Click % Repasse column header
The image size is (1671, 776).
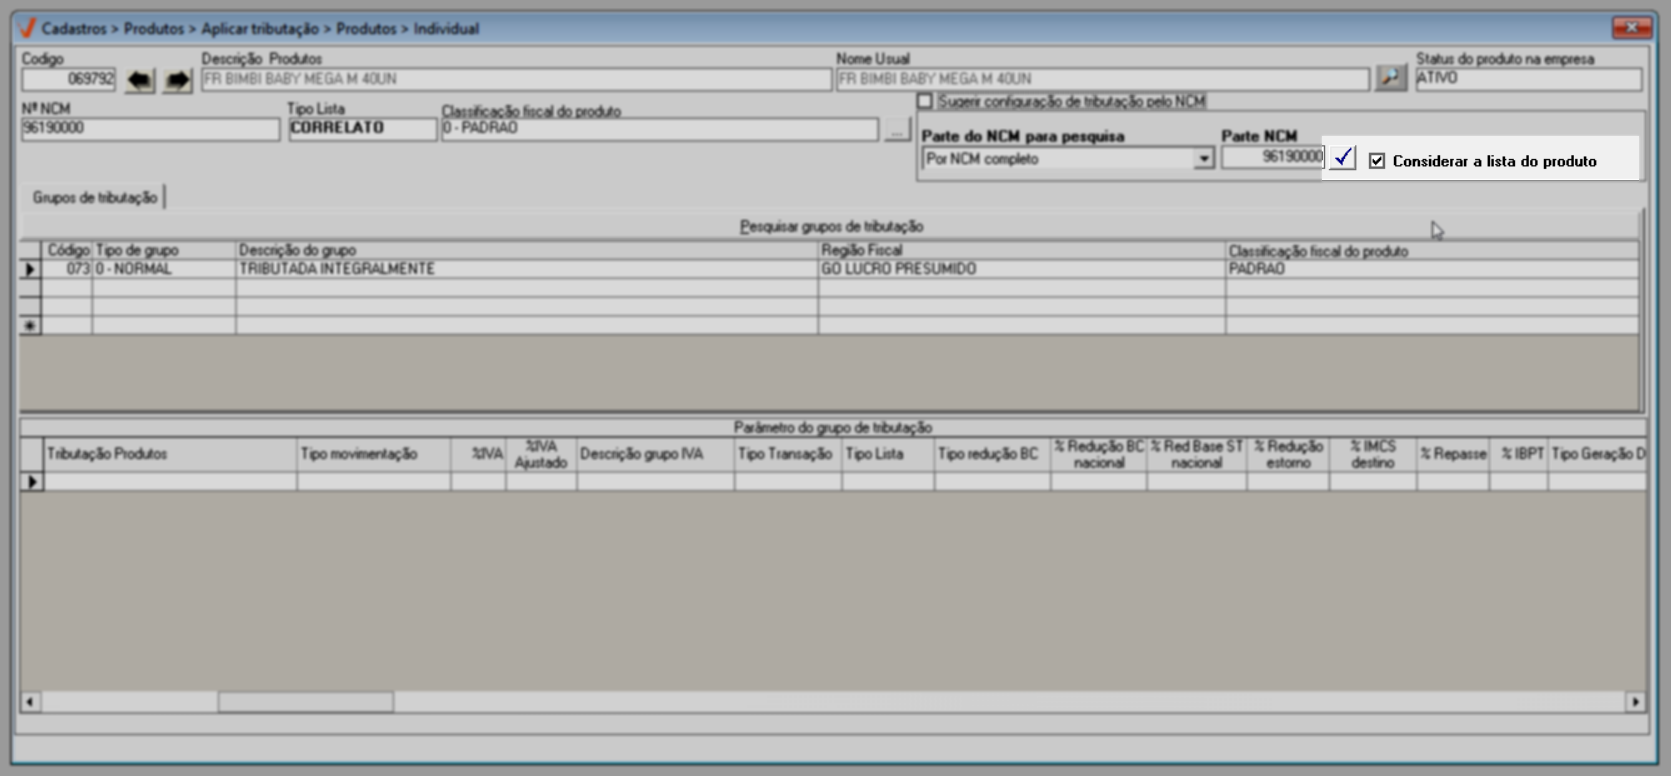[x=1453, y=455]
